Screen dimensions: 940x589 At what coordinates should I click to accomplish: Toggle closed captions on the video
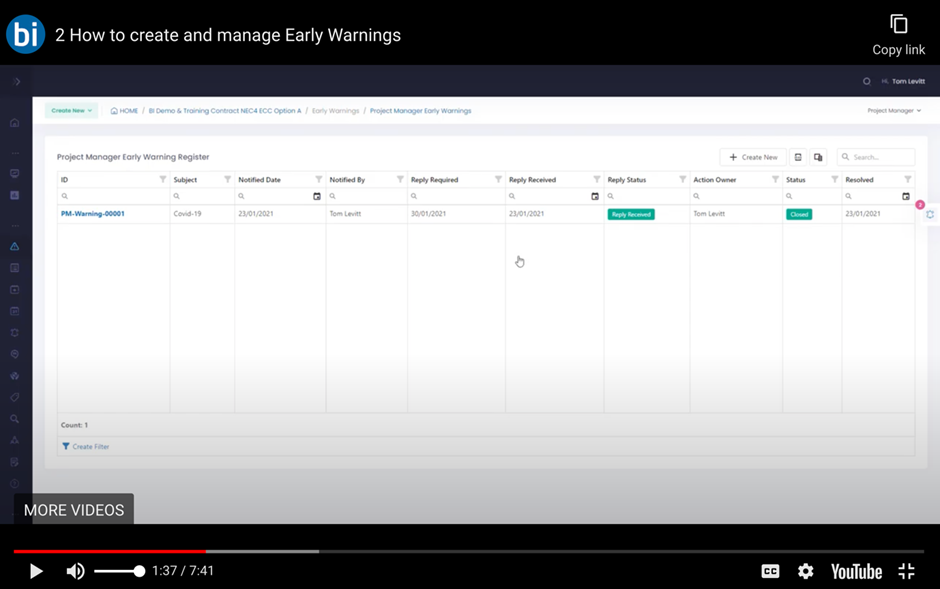770,571
